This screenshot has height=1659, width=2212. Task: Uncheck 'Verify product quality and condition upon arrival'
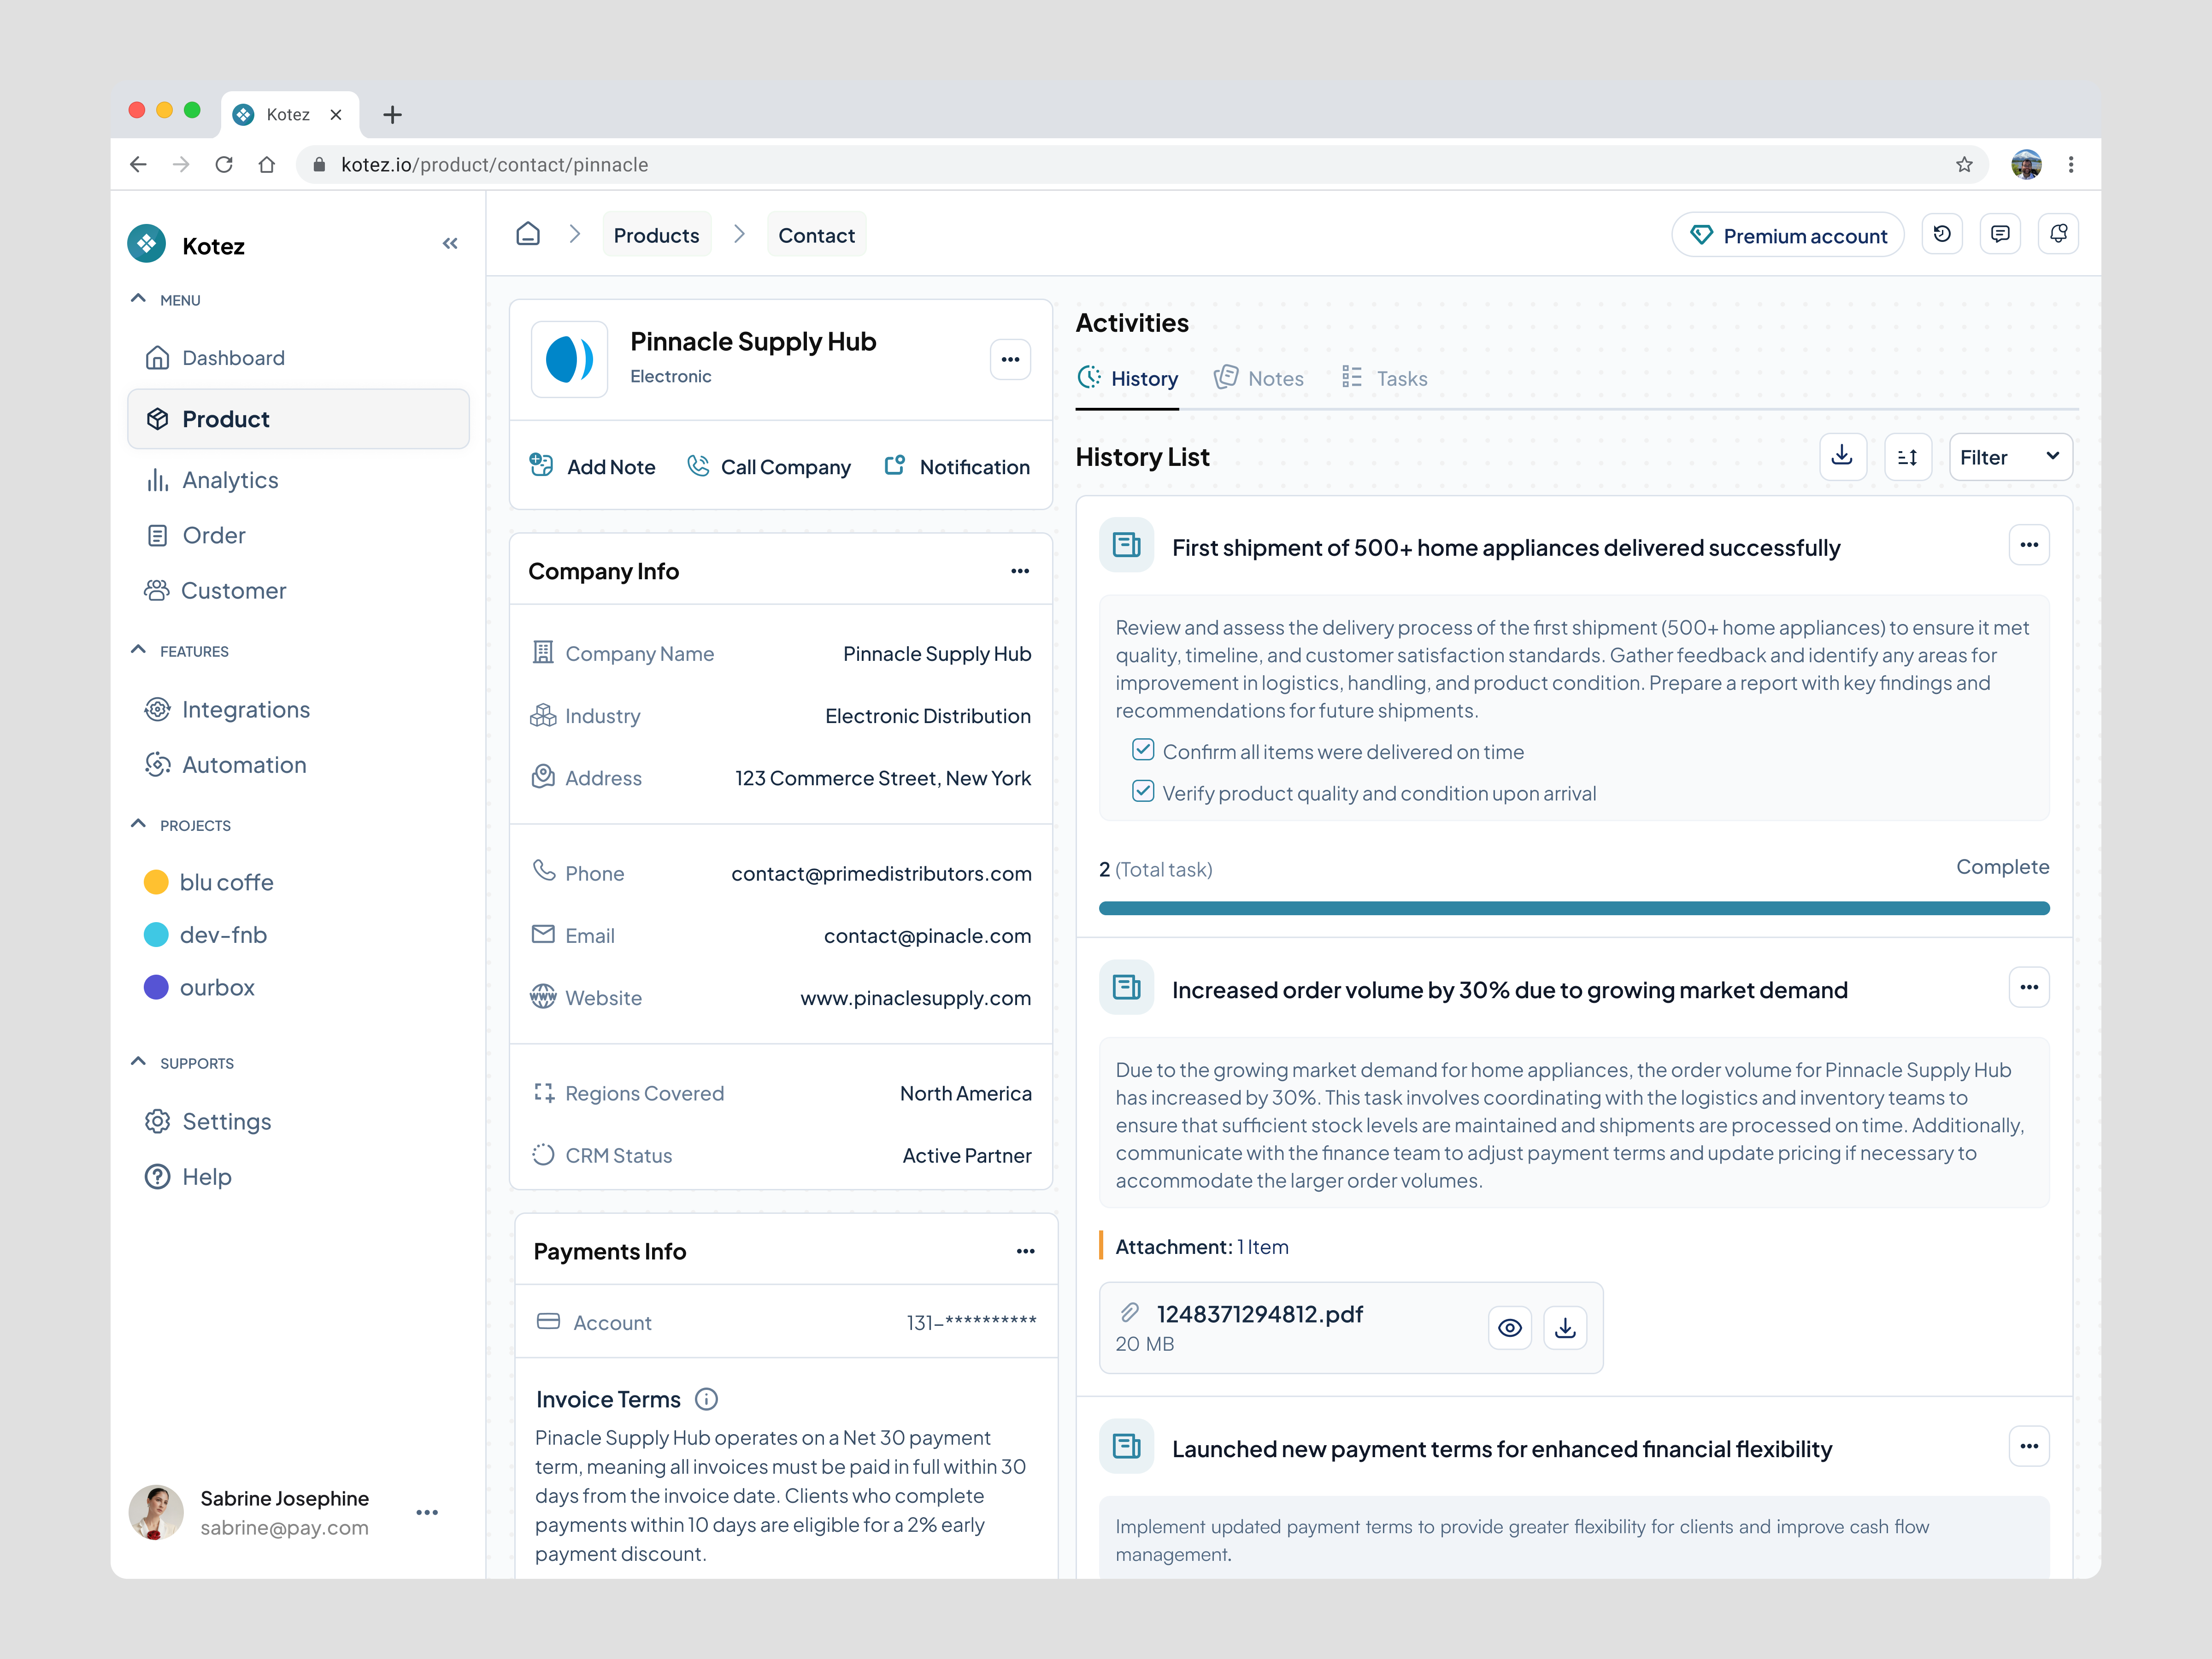[x=1142, y=790]
